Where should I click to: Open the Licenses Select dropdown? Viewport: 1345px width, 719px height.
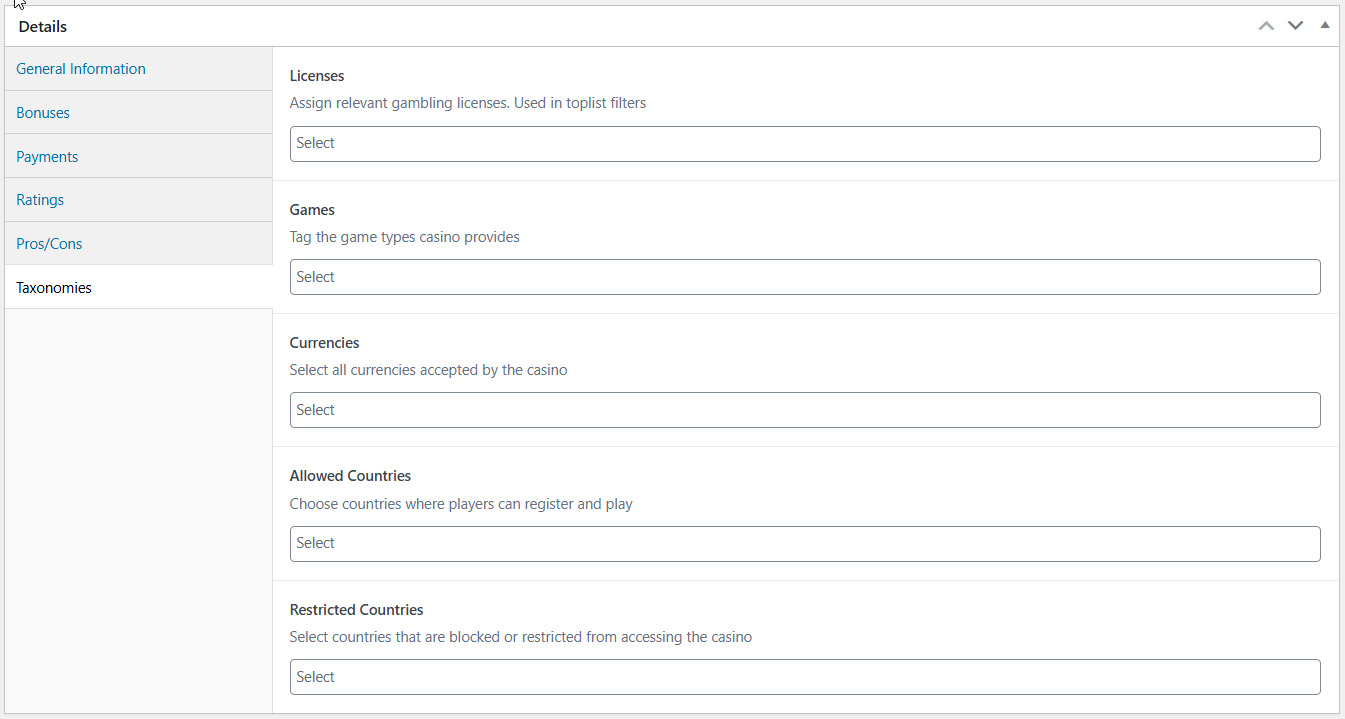805,143
